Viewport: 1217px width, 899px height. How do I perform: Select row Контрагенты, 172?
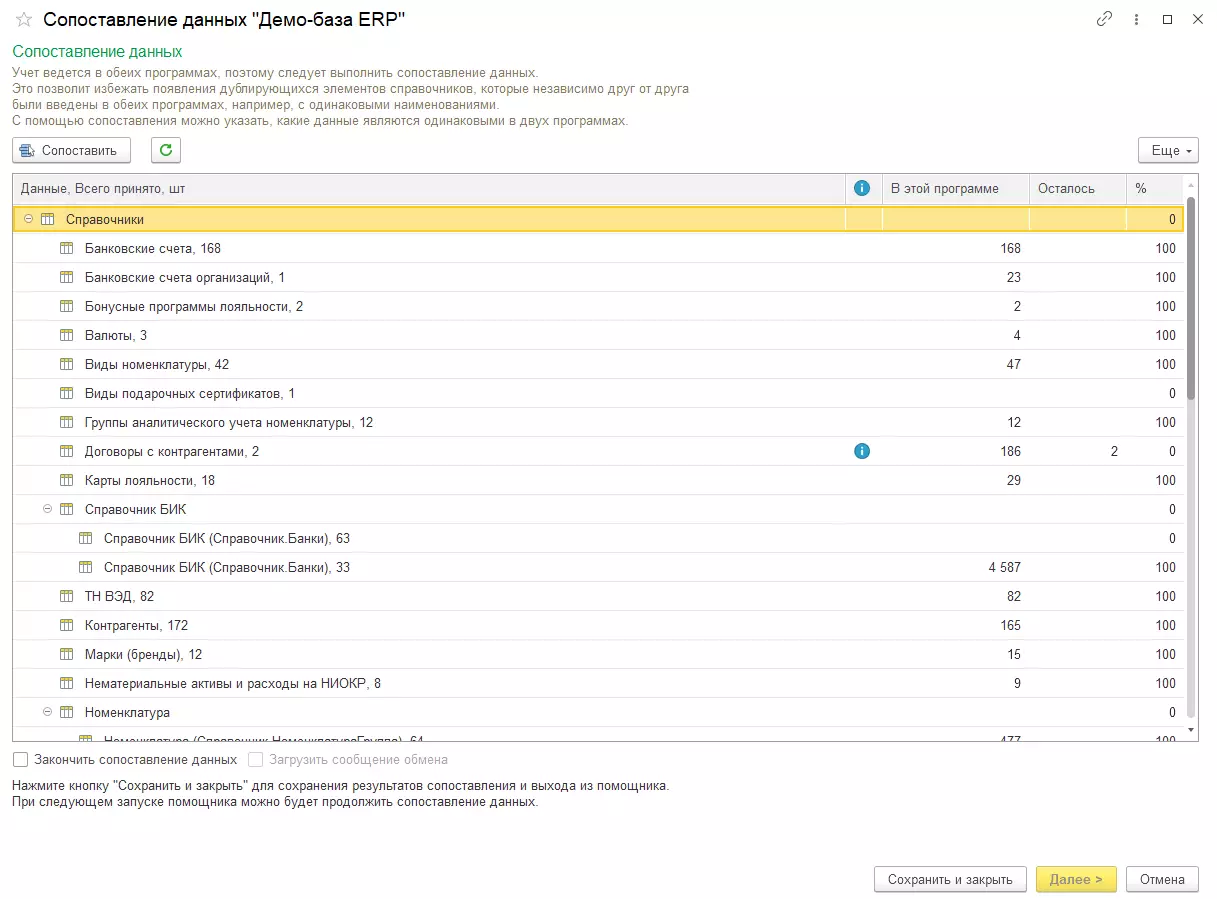[598, 625]
